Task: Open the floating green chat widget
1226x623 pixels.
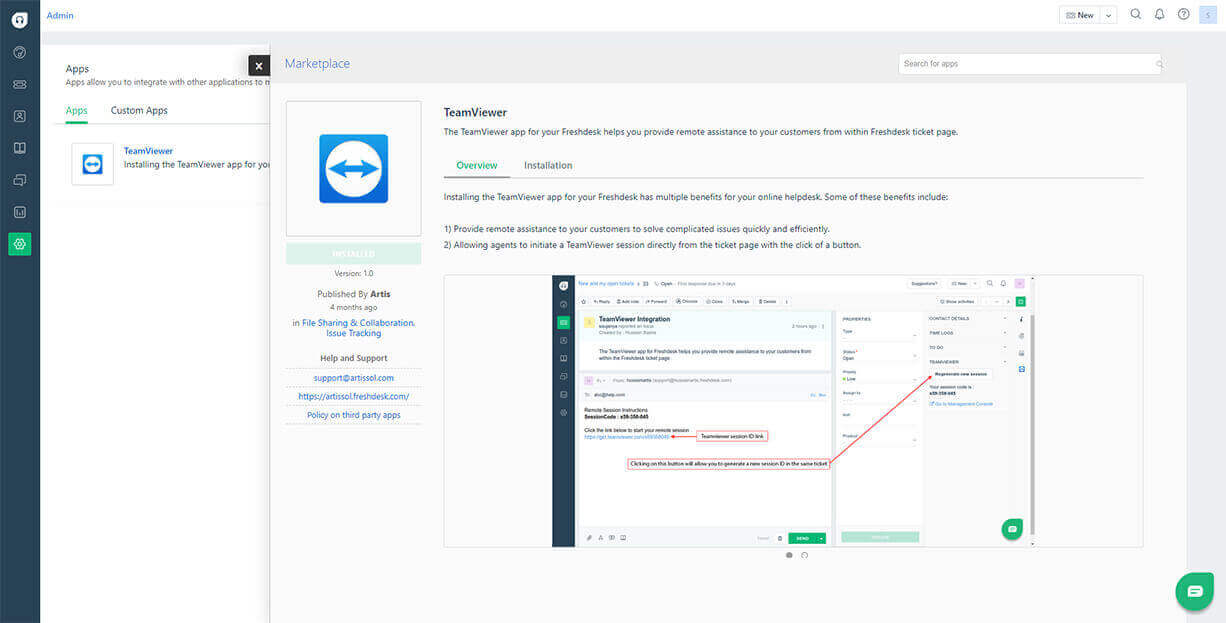Action: coord(1195,591)
